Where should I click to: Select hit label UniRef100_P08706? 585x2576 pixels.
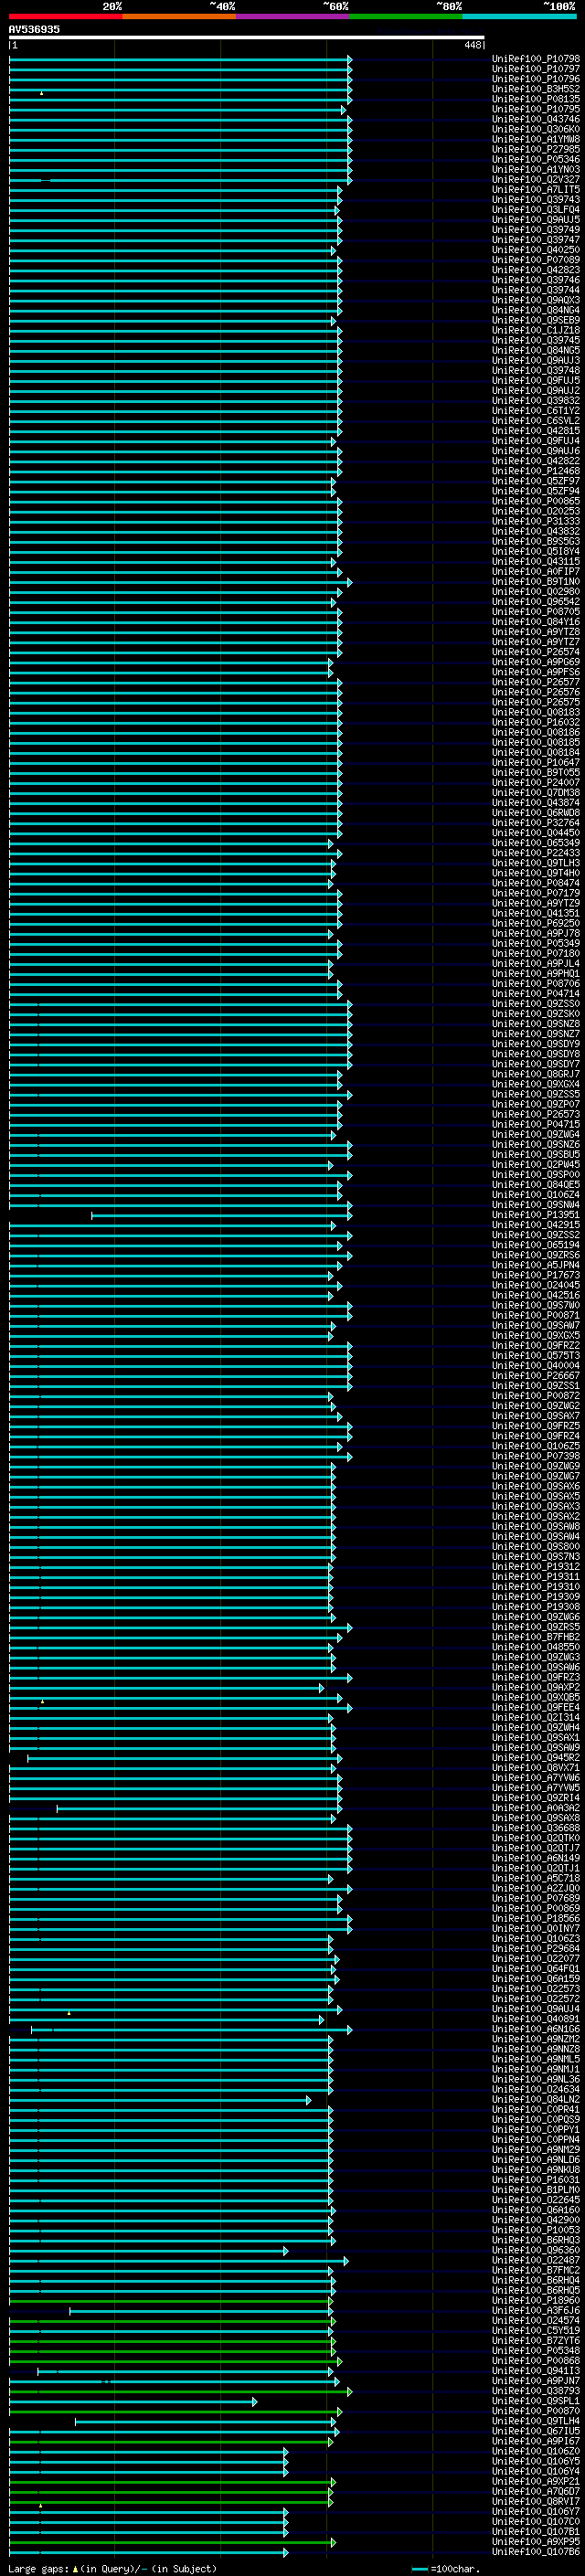pos(536,984)
